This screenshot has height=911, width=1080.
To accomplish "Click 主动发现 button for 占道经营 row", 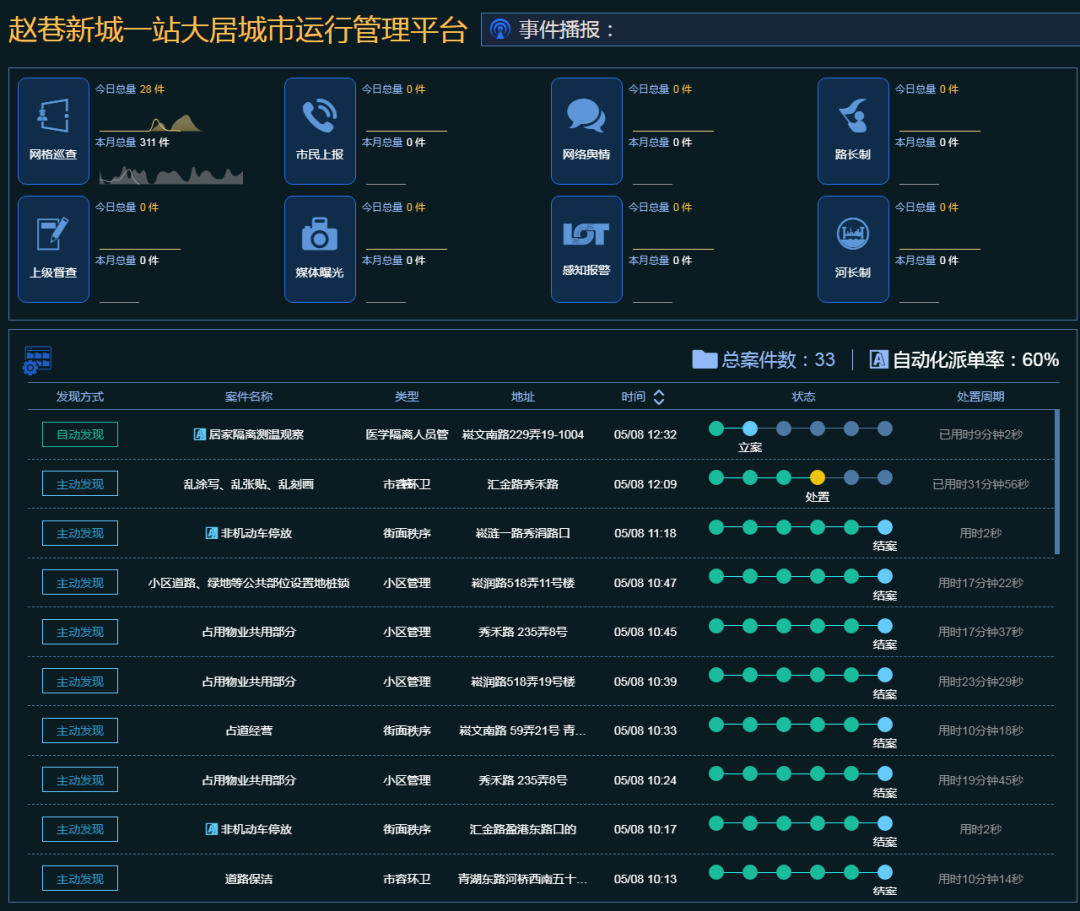I will tap(80, 730).
